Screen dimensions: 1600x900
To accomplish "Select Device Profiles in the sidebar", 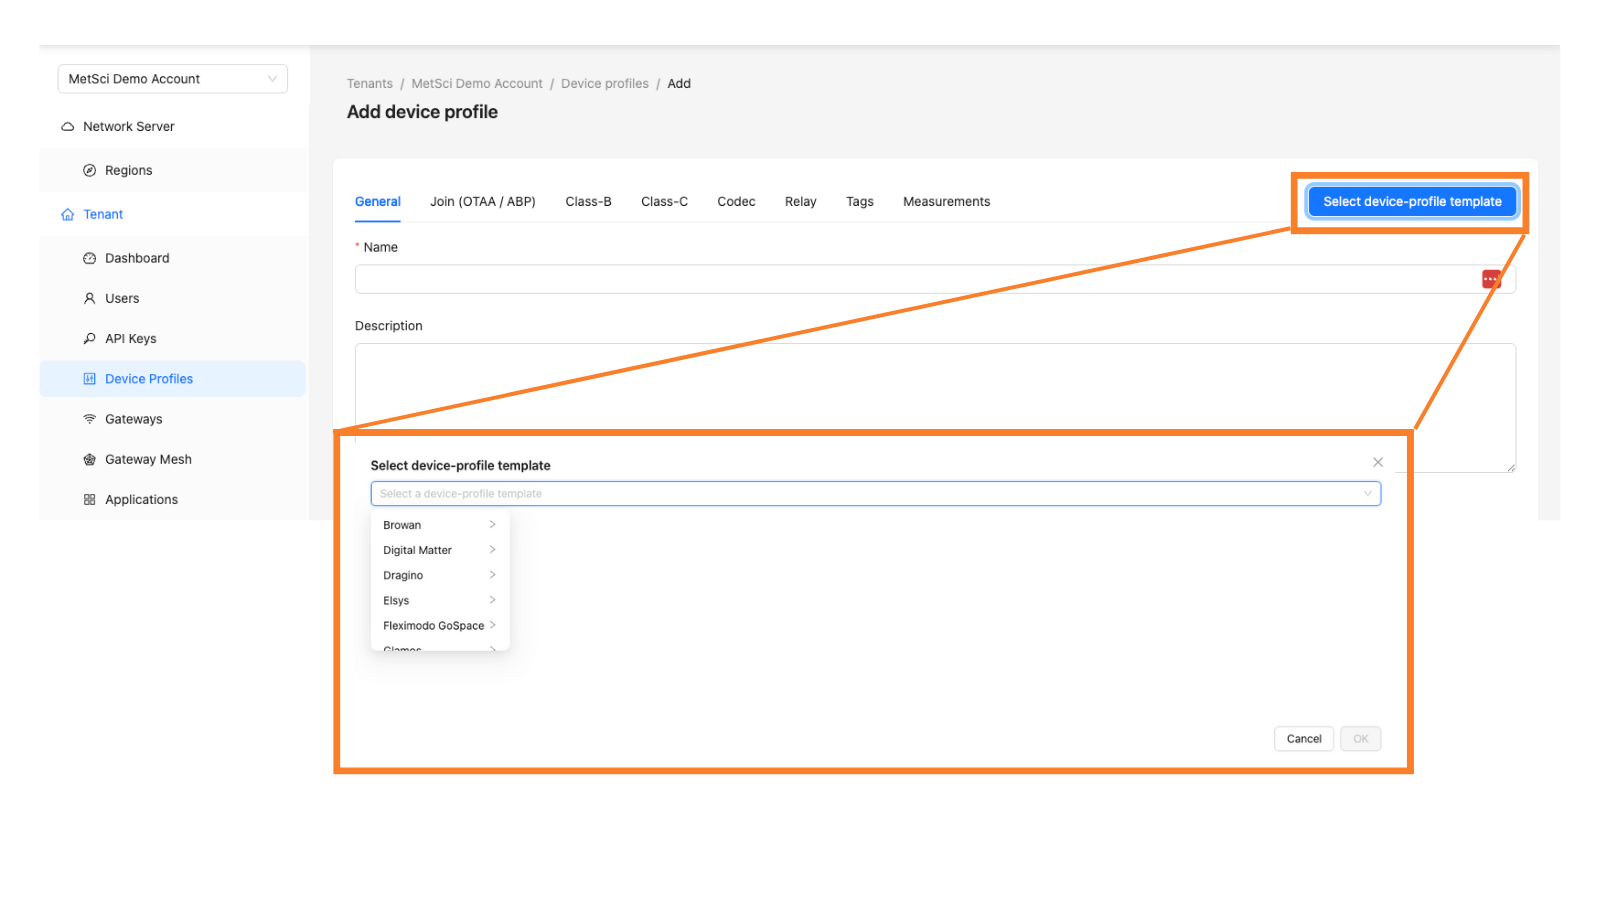I will 148,378.
